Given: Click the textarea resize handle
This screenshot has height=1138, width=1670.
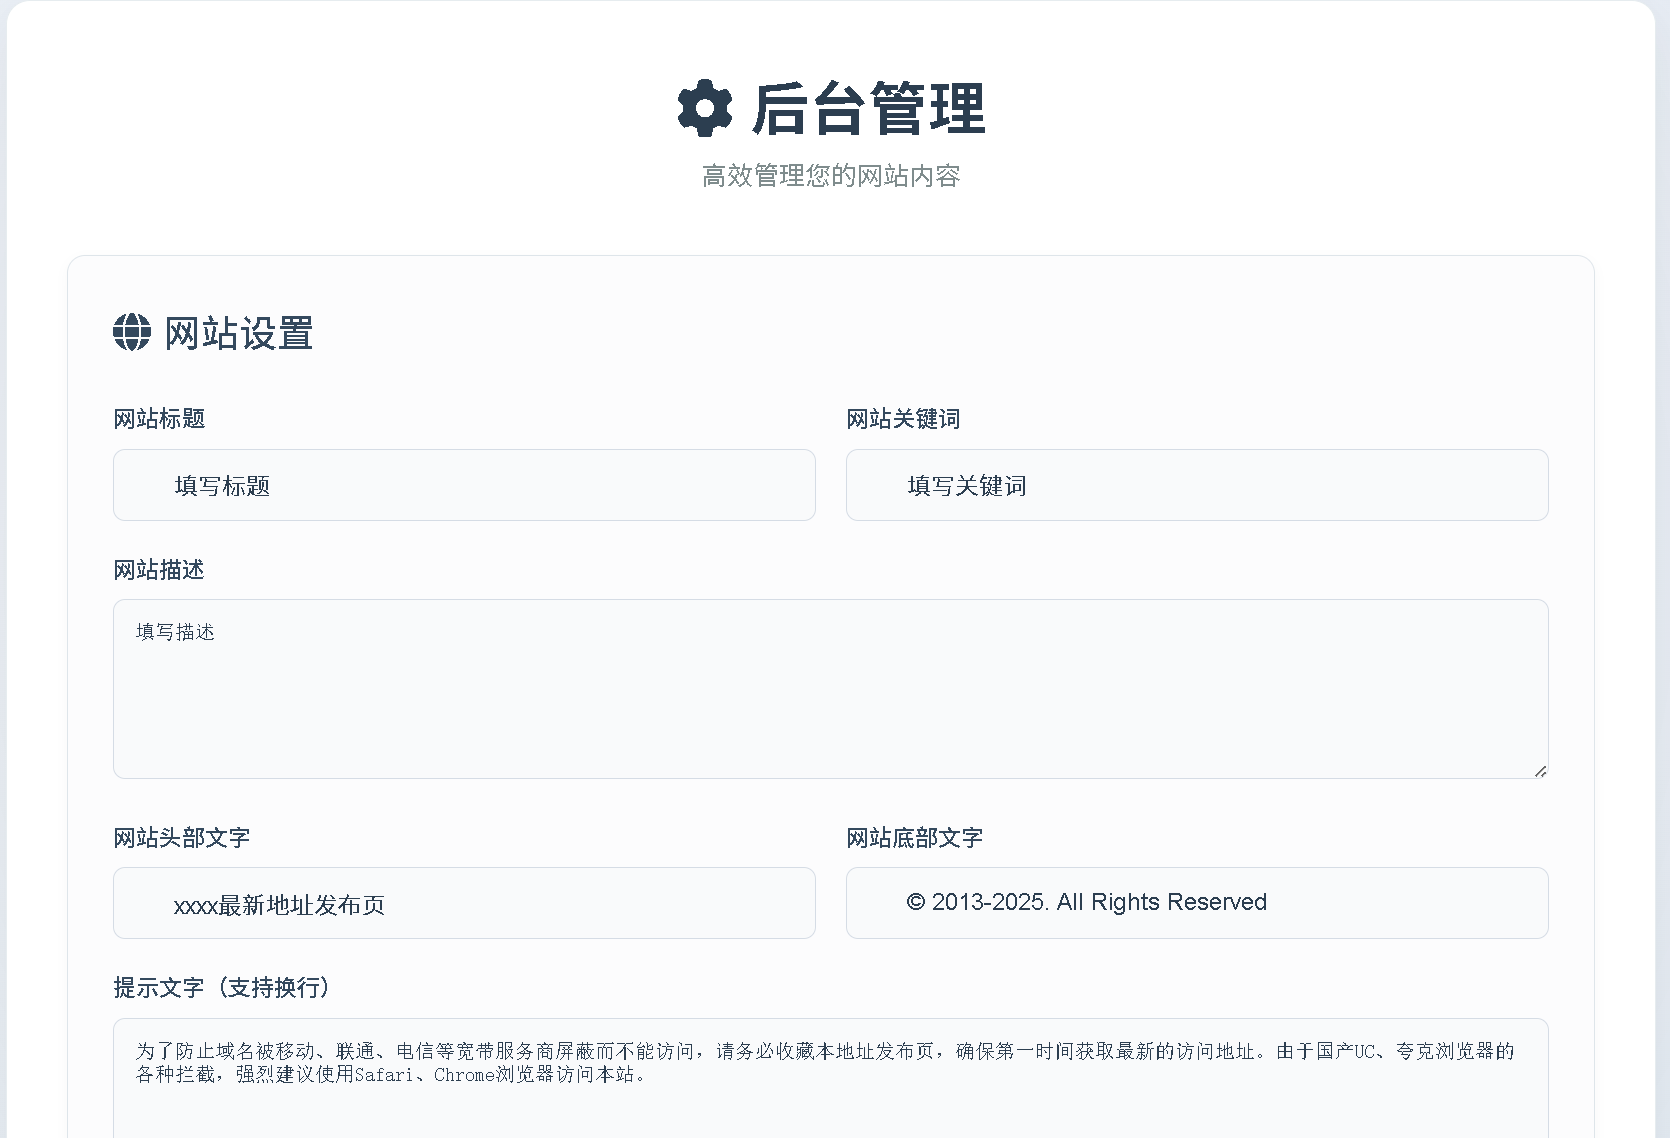Looking at the screenshot, I should tap(1540, 771).
